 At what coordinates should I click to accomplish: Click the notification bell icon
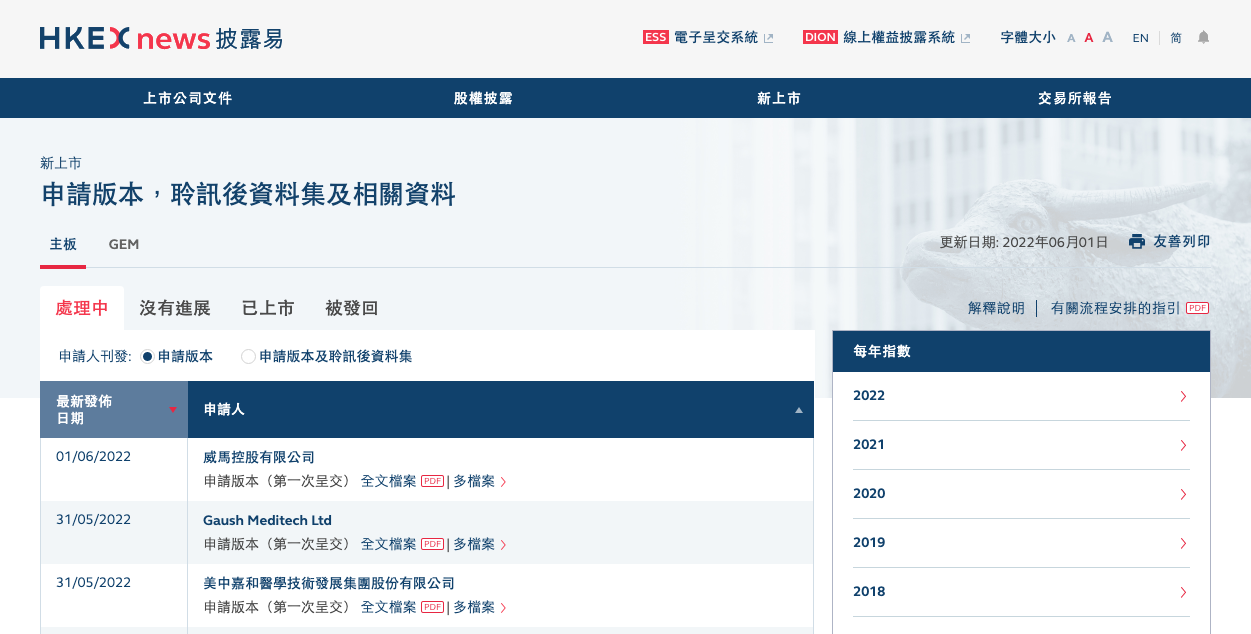click(x=1203, y=38)
